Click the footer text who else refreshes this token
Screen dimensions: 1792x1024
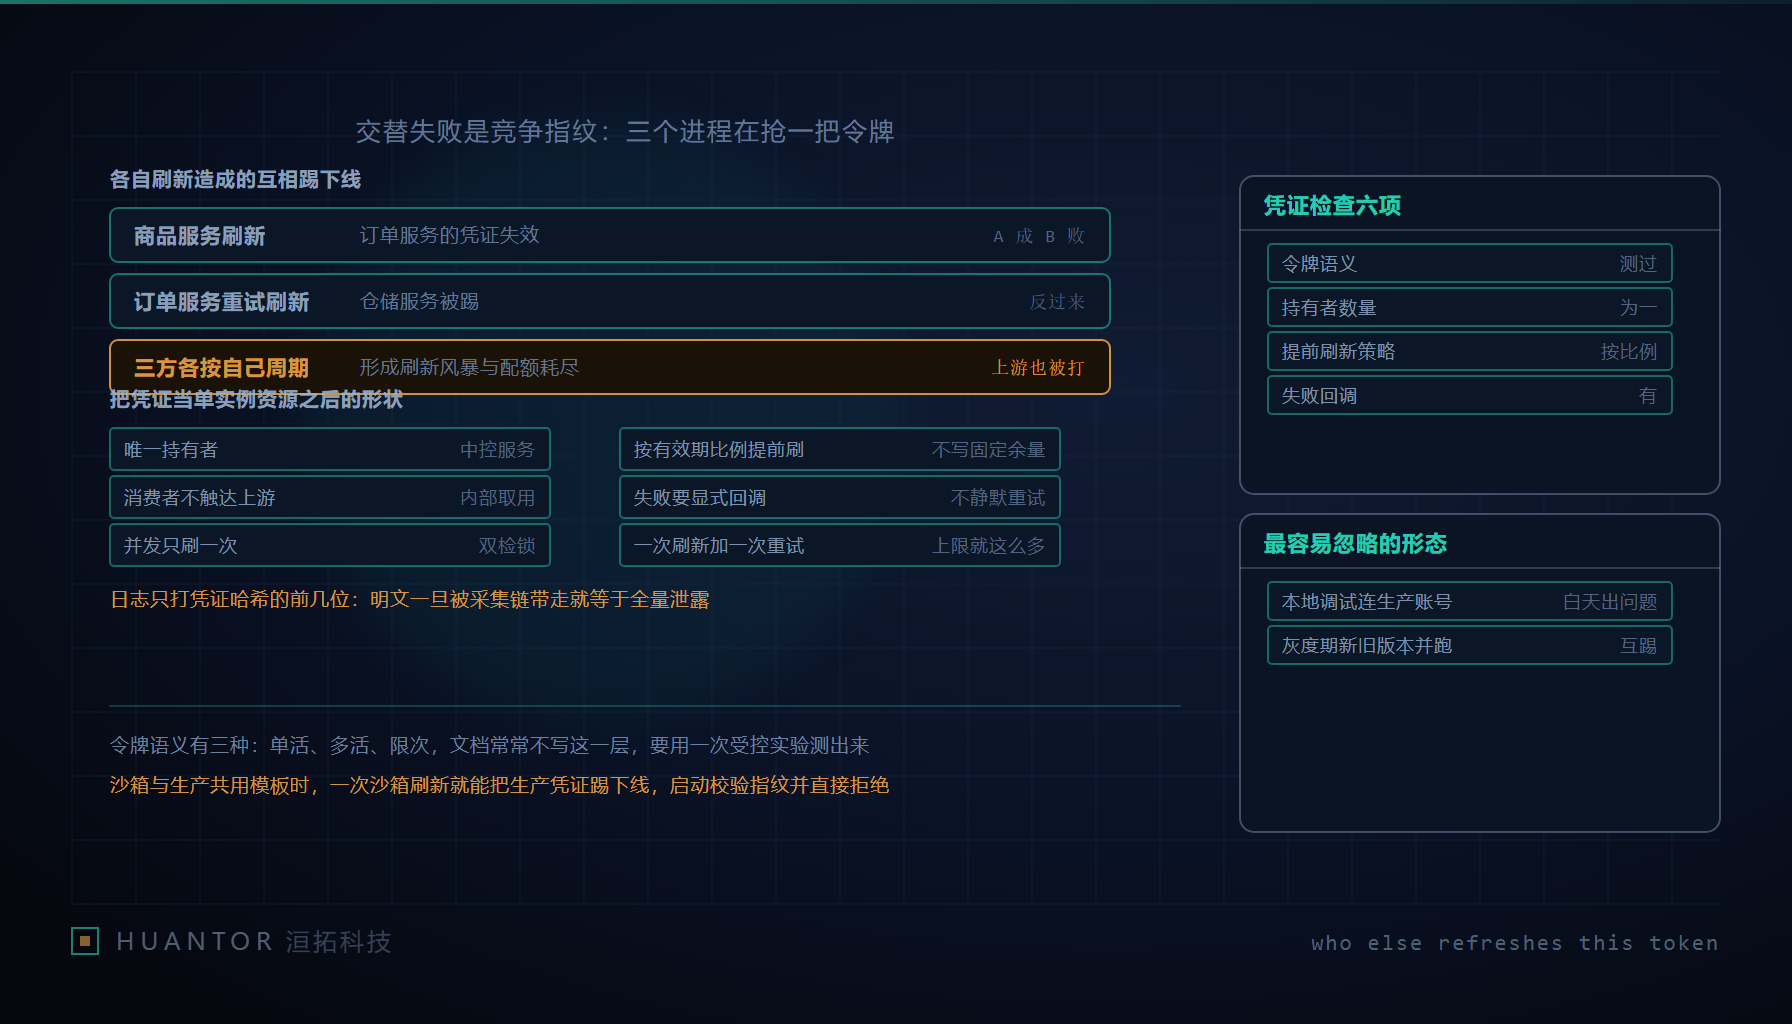click(x=1515, y=943)
